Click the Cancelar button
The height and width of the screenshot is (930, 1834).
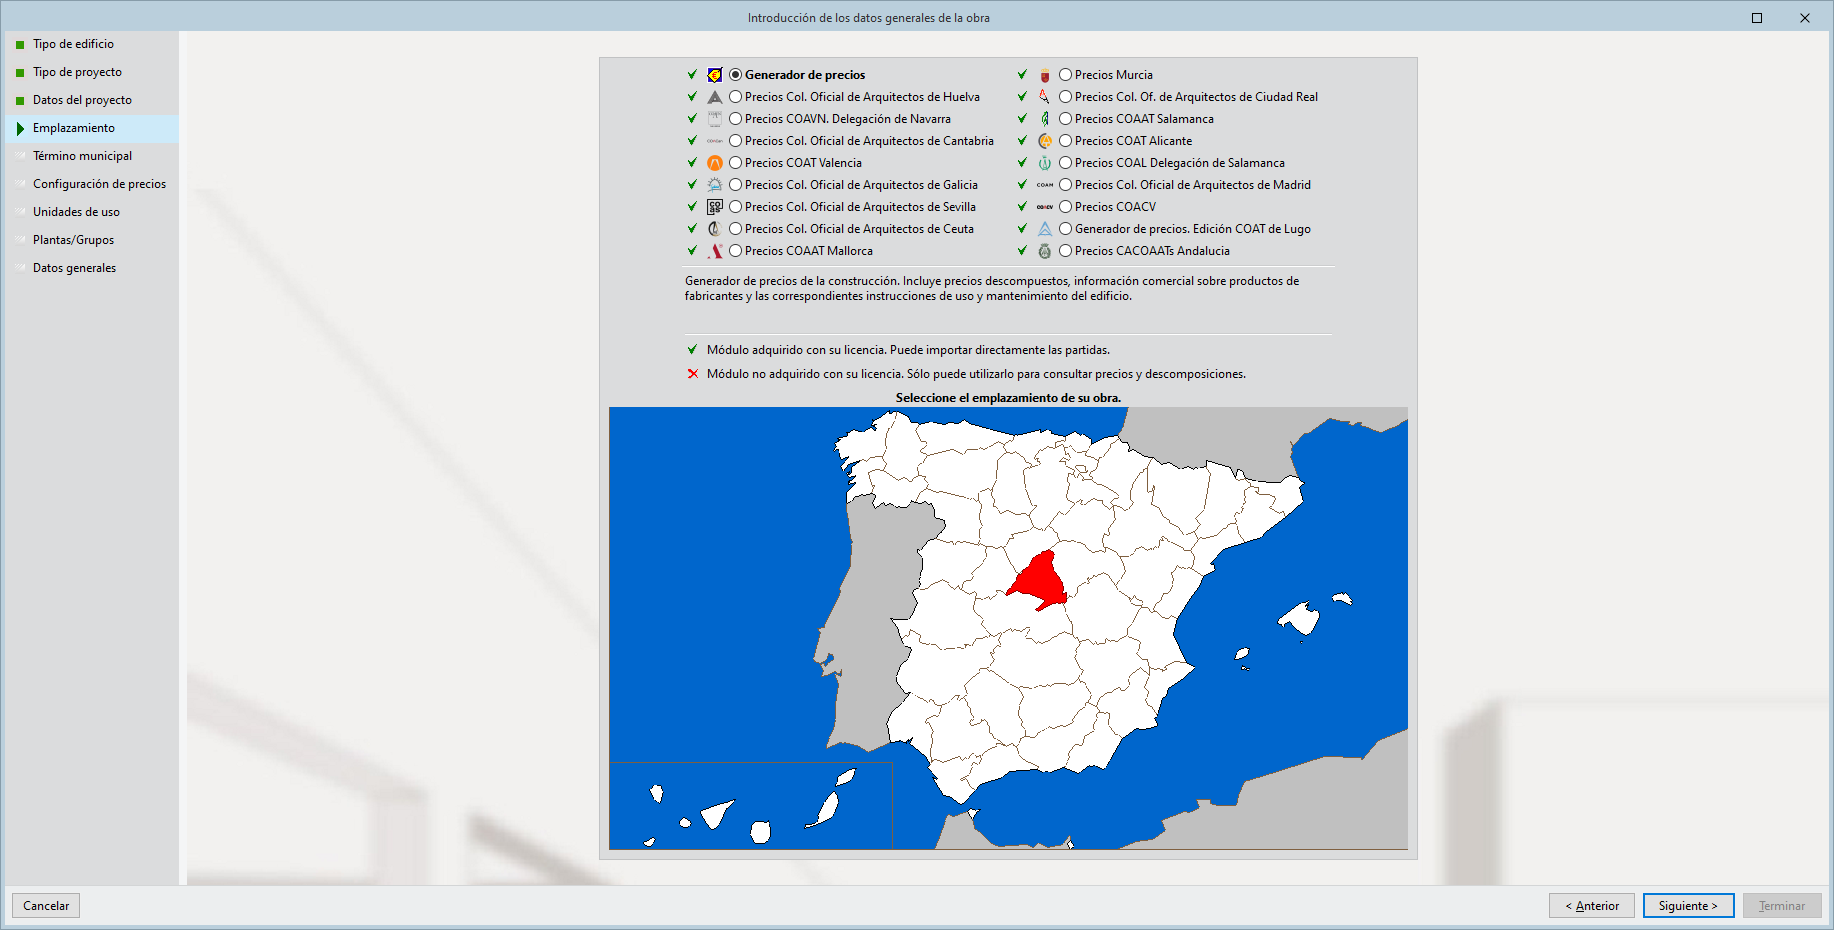pos(46,906)
